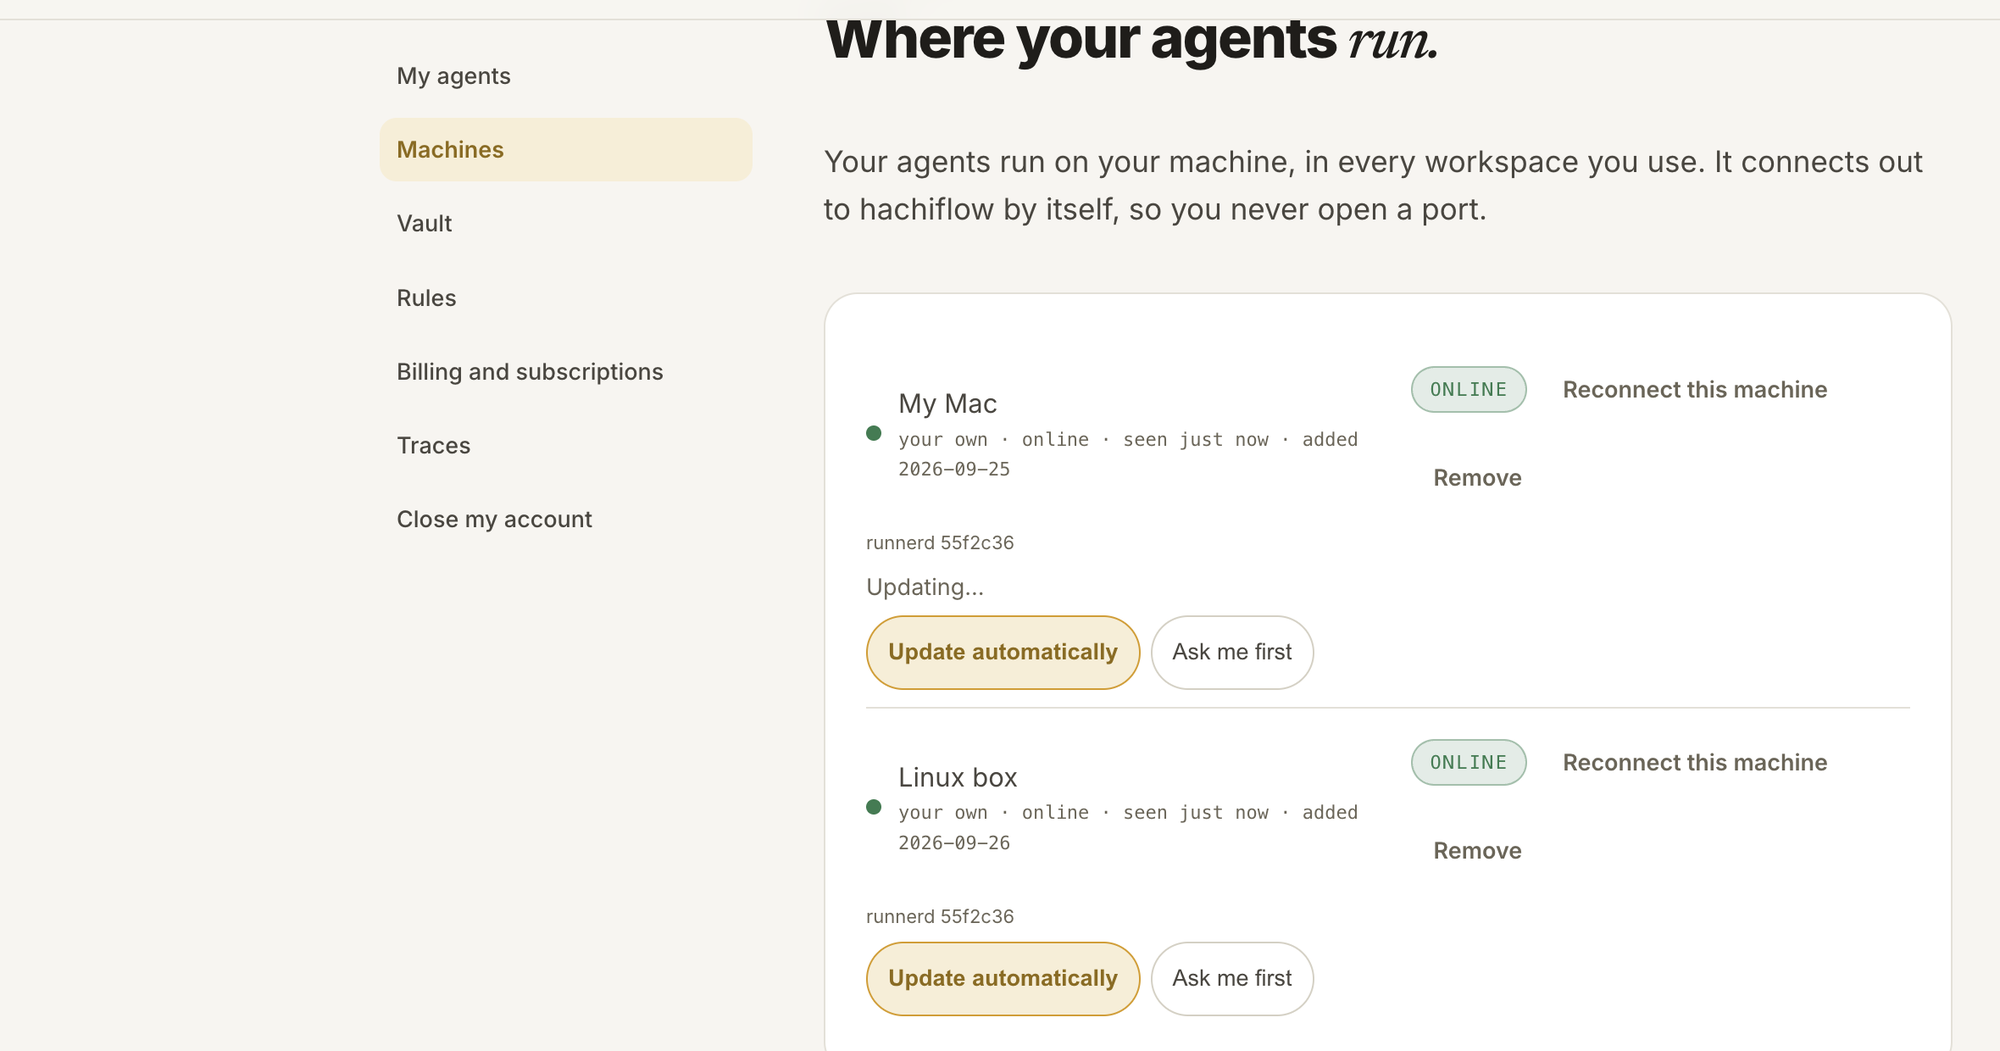Reconnect the My Mac machine
This screenshot has height=1051, width=2000.
[1694, 390]
